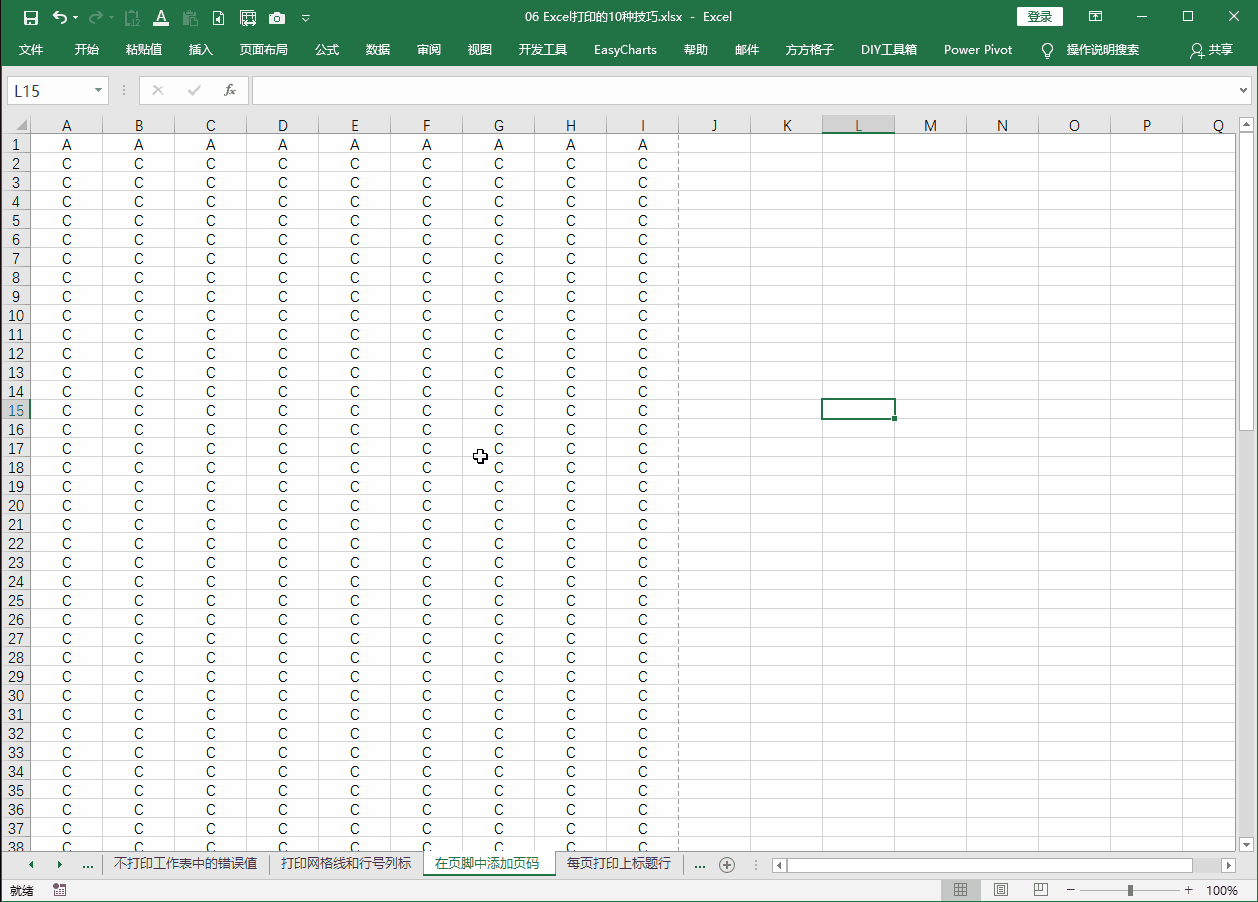Click the vertical scrollbar down arrow

click(1246, 844)
